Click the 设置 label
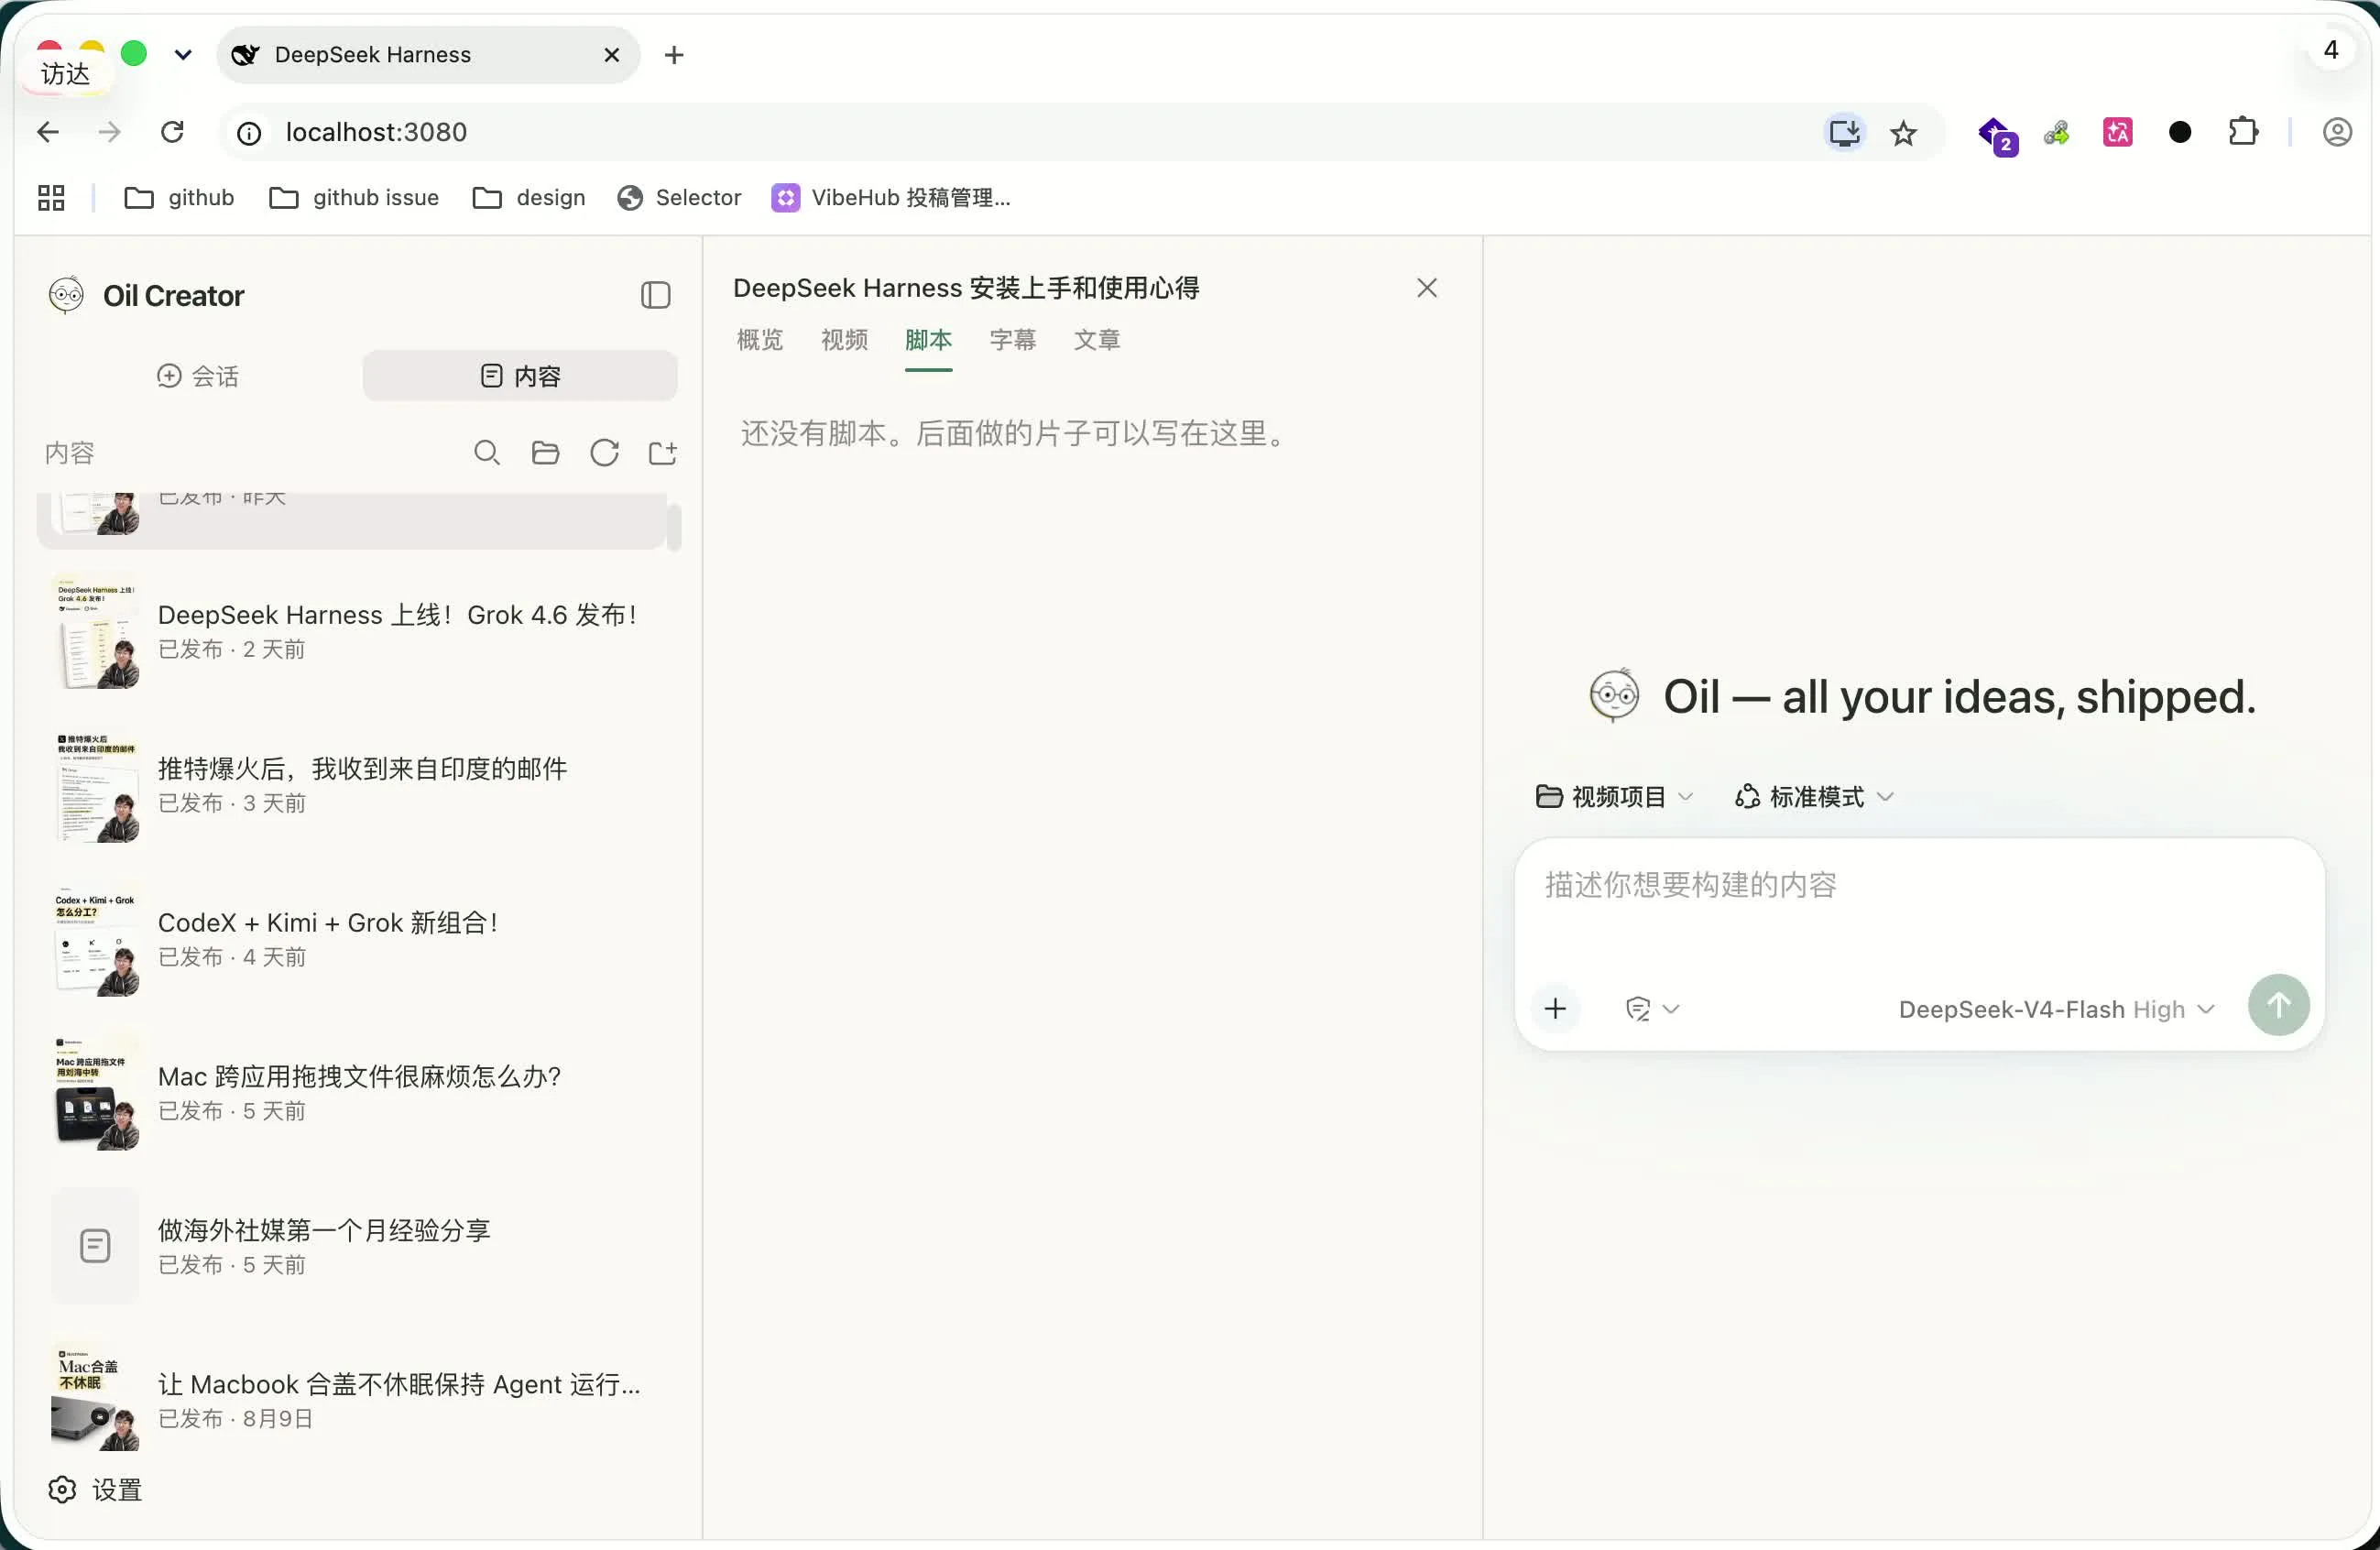 [x=117, y=1489]
